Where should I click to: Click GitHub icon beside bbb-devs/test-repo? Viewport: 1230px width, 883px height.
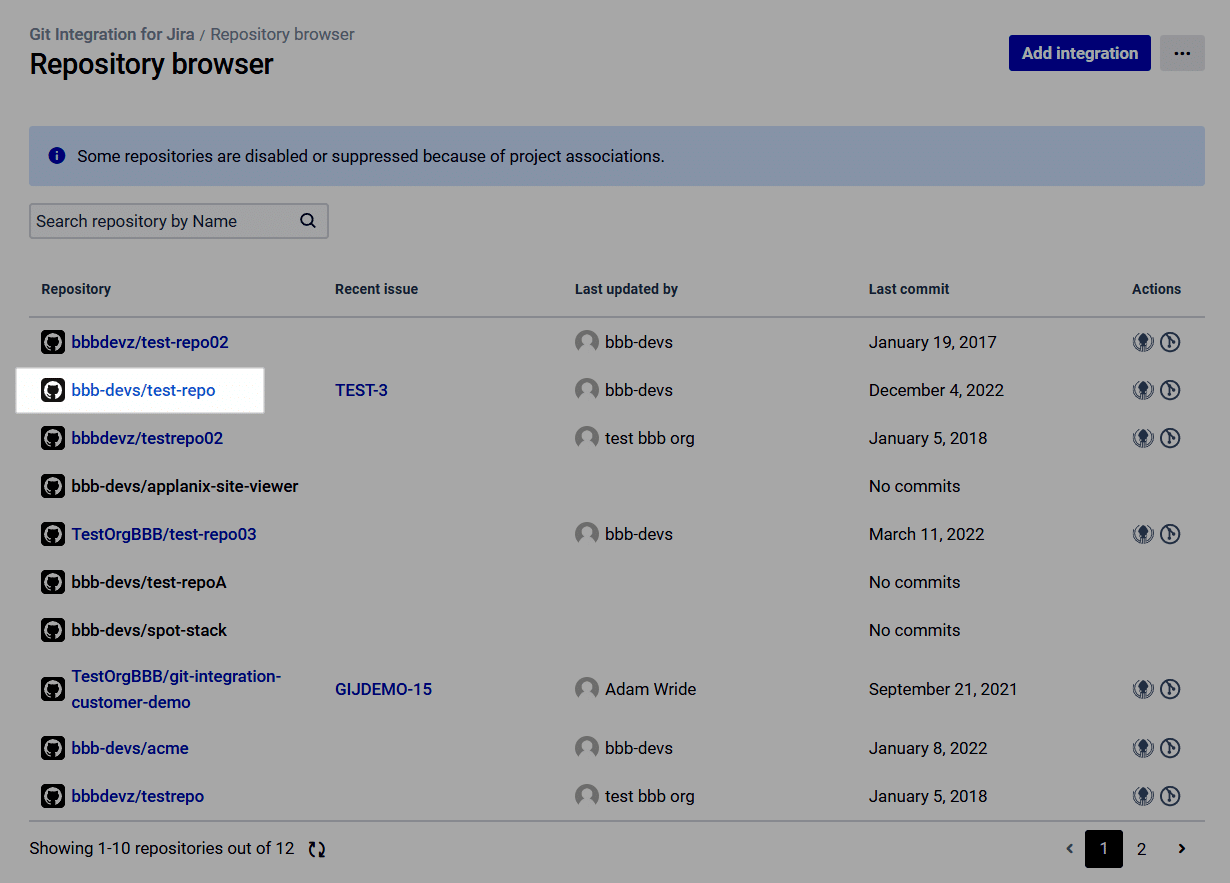tap(53, 390)
